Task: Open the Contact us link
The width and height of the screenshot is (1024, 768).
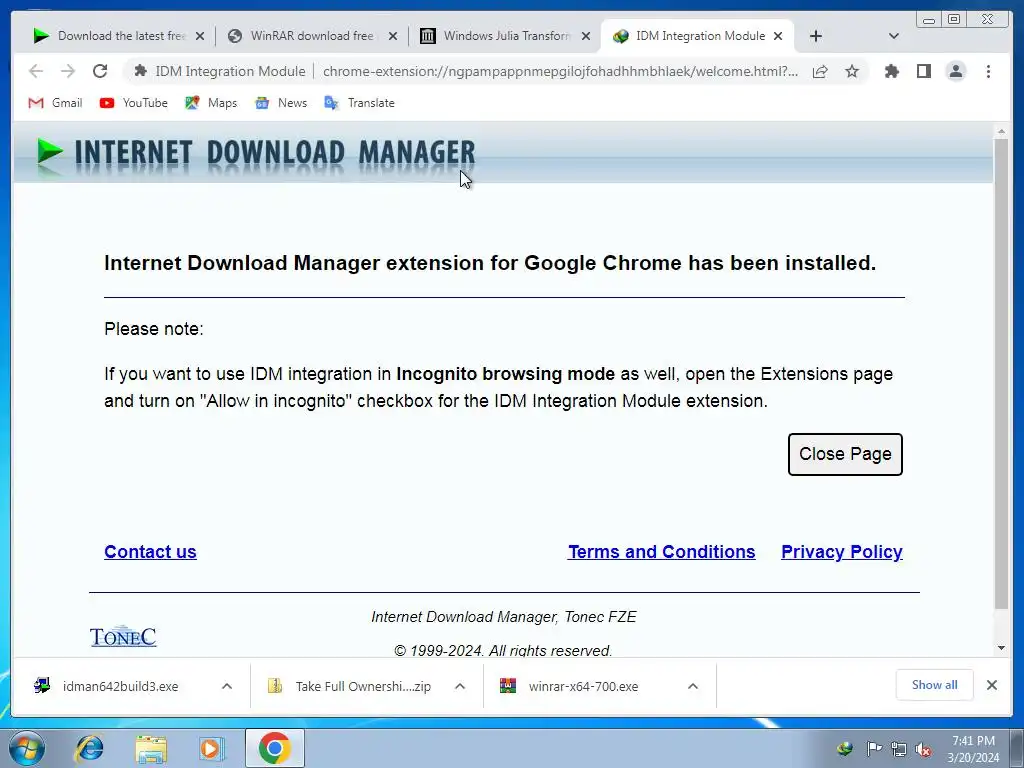Action: pos(150,552)
